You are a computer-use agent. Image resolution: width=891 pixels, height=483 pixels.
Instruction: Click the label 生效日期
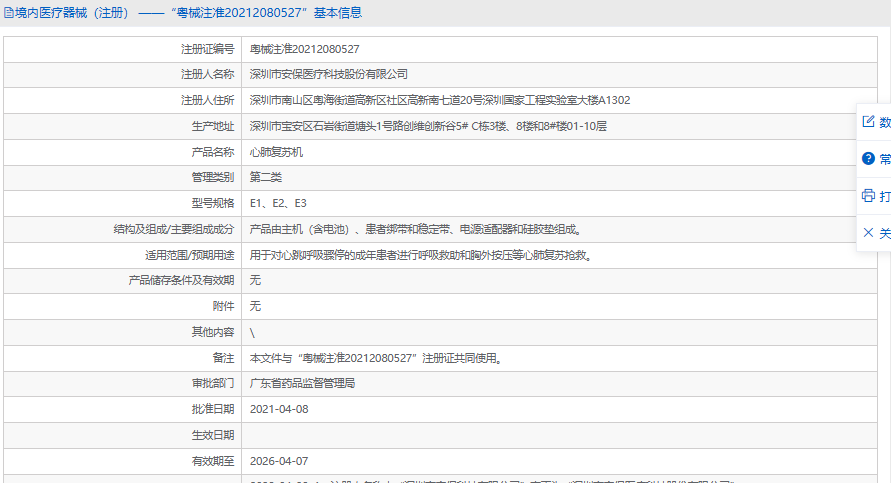point(213,435)
